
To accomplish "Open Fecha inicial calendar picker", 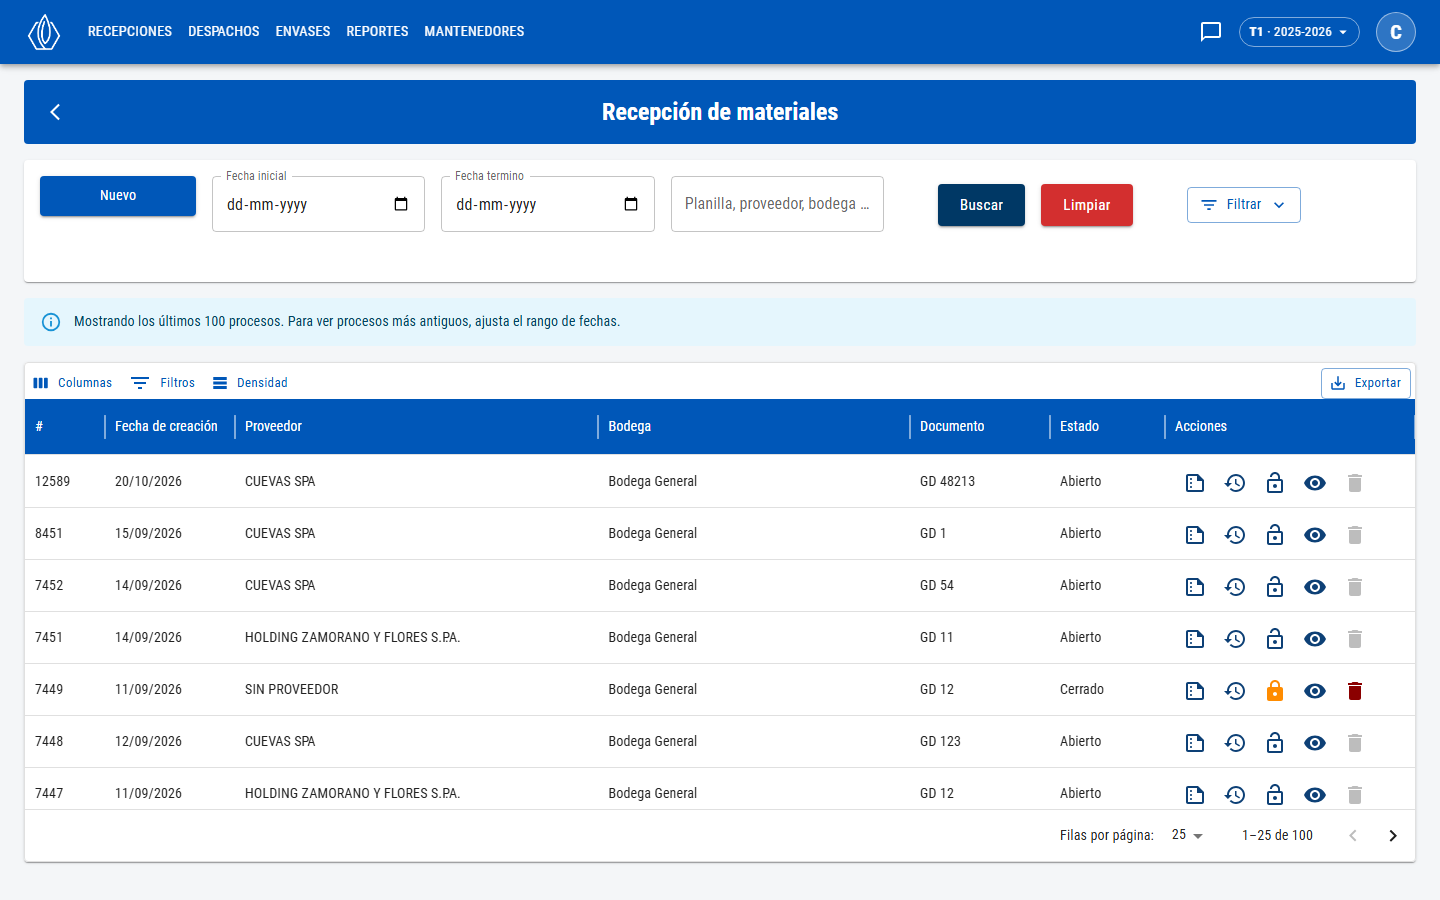I will pyautogui.click(x=401, y=204).
